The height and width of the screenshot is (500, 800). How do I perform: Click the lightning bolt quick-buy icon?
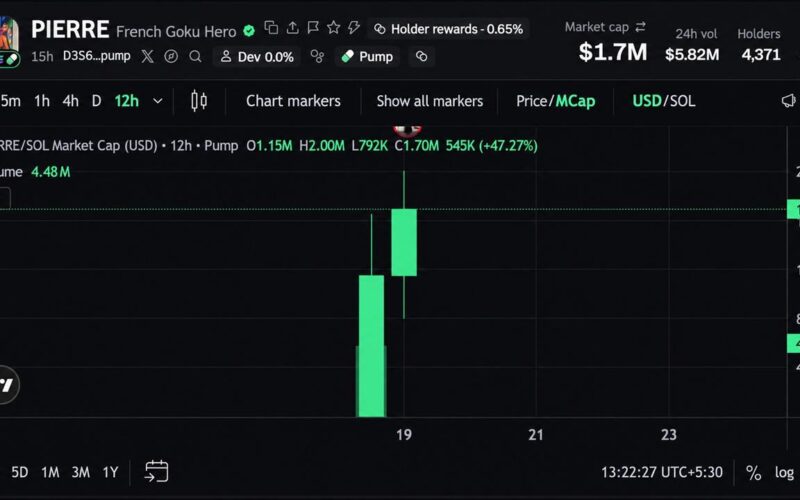click(x=354, y=28)
